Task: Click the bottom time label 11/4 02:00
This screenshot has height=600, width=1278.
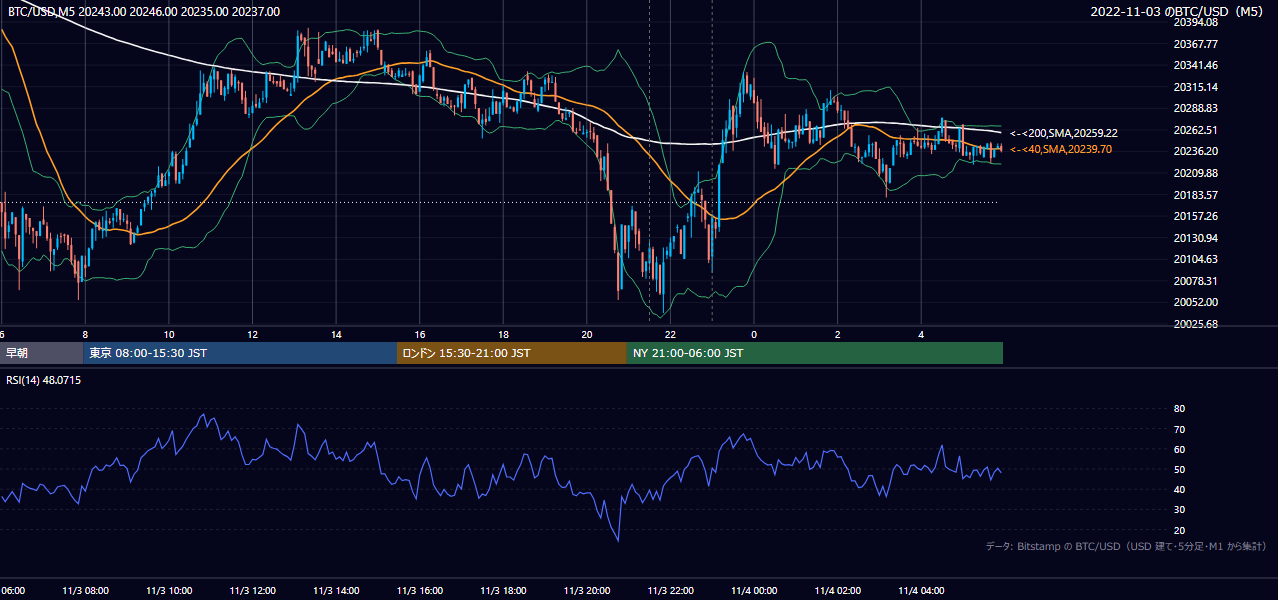Action: point(837,591)
